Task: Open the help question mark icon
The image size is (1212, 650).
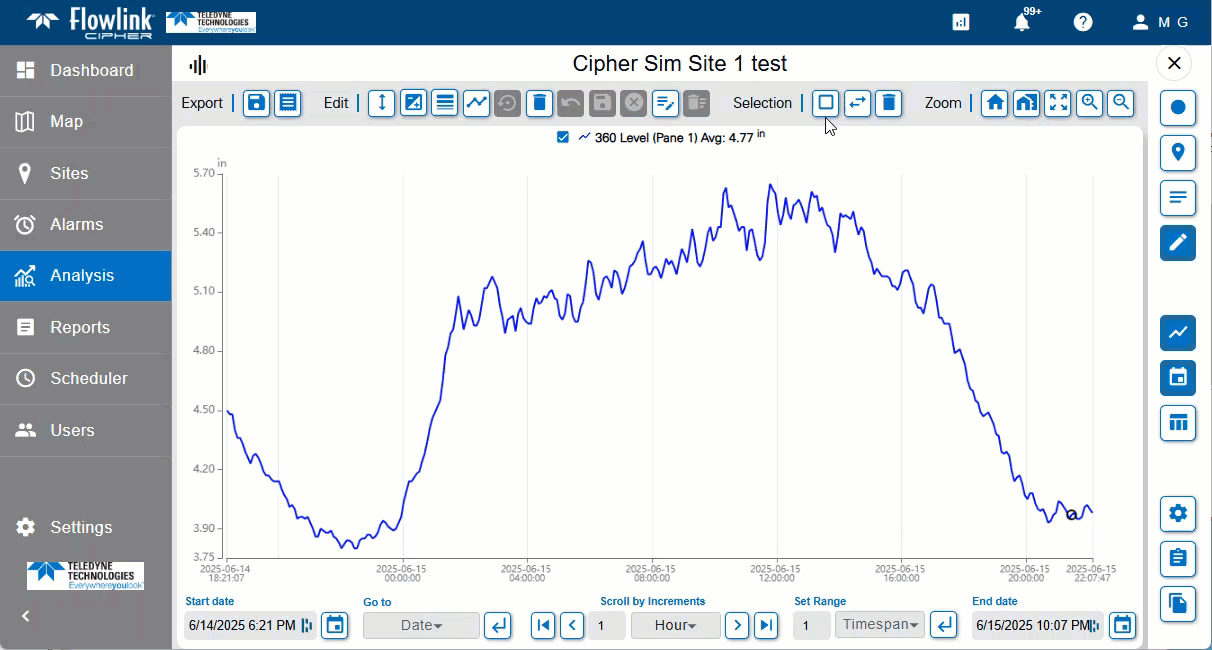Action: tap(1083, 22)
